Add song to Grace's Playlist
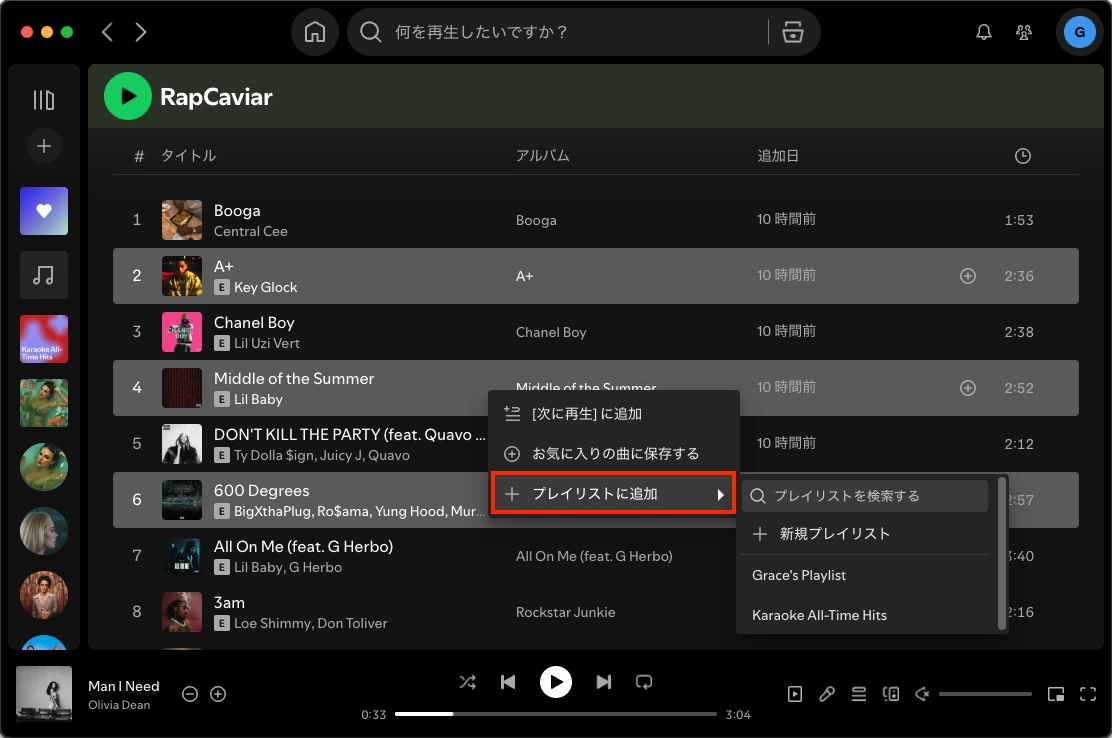The height and width of the screenshot is (738, 1112). [x=799, y=575]
